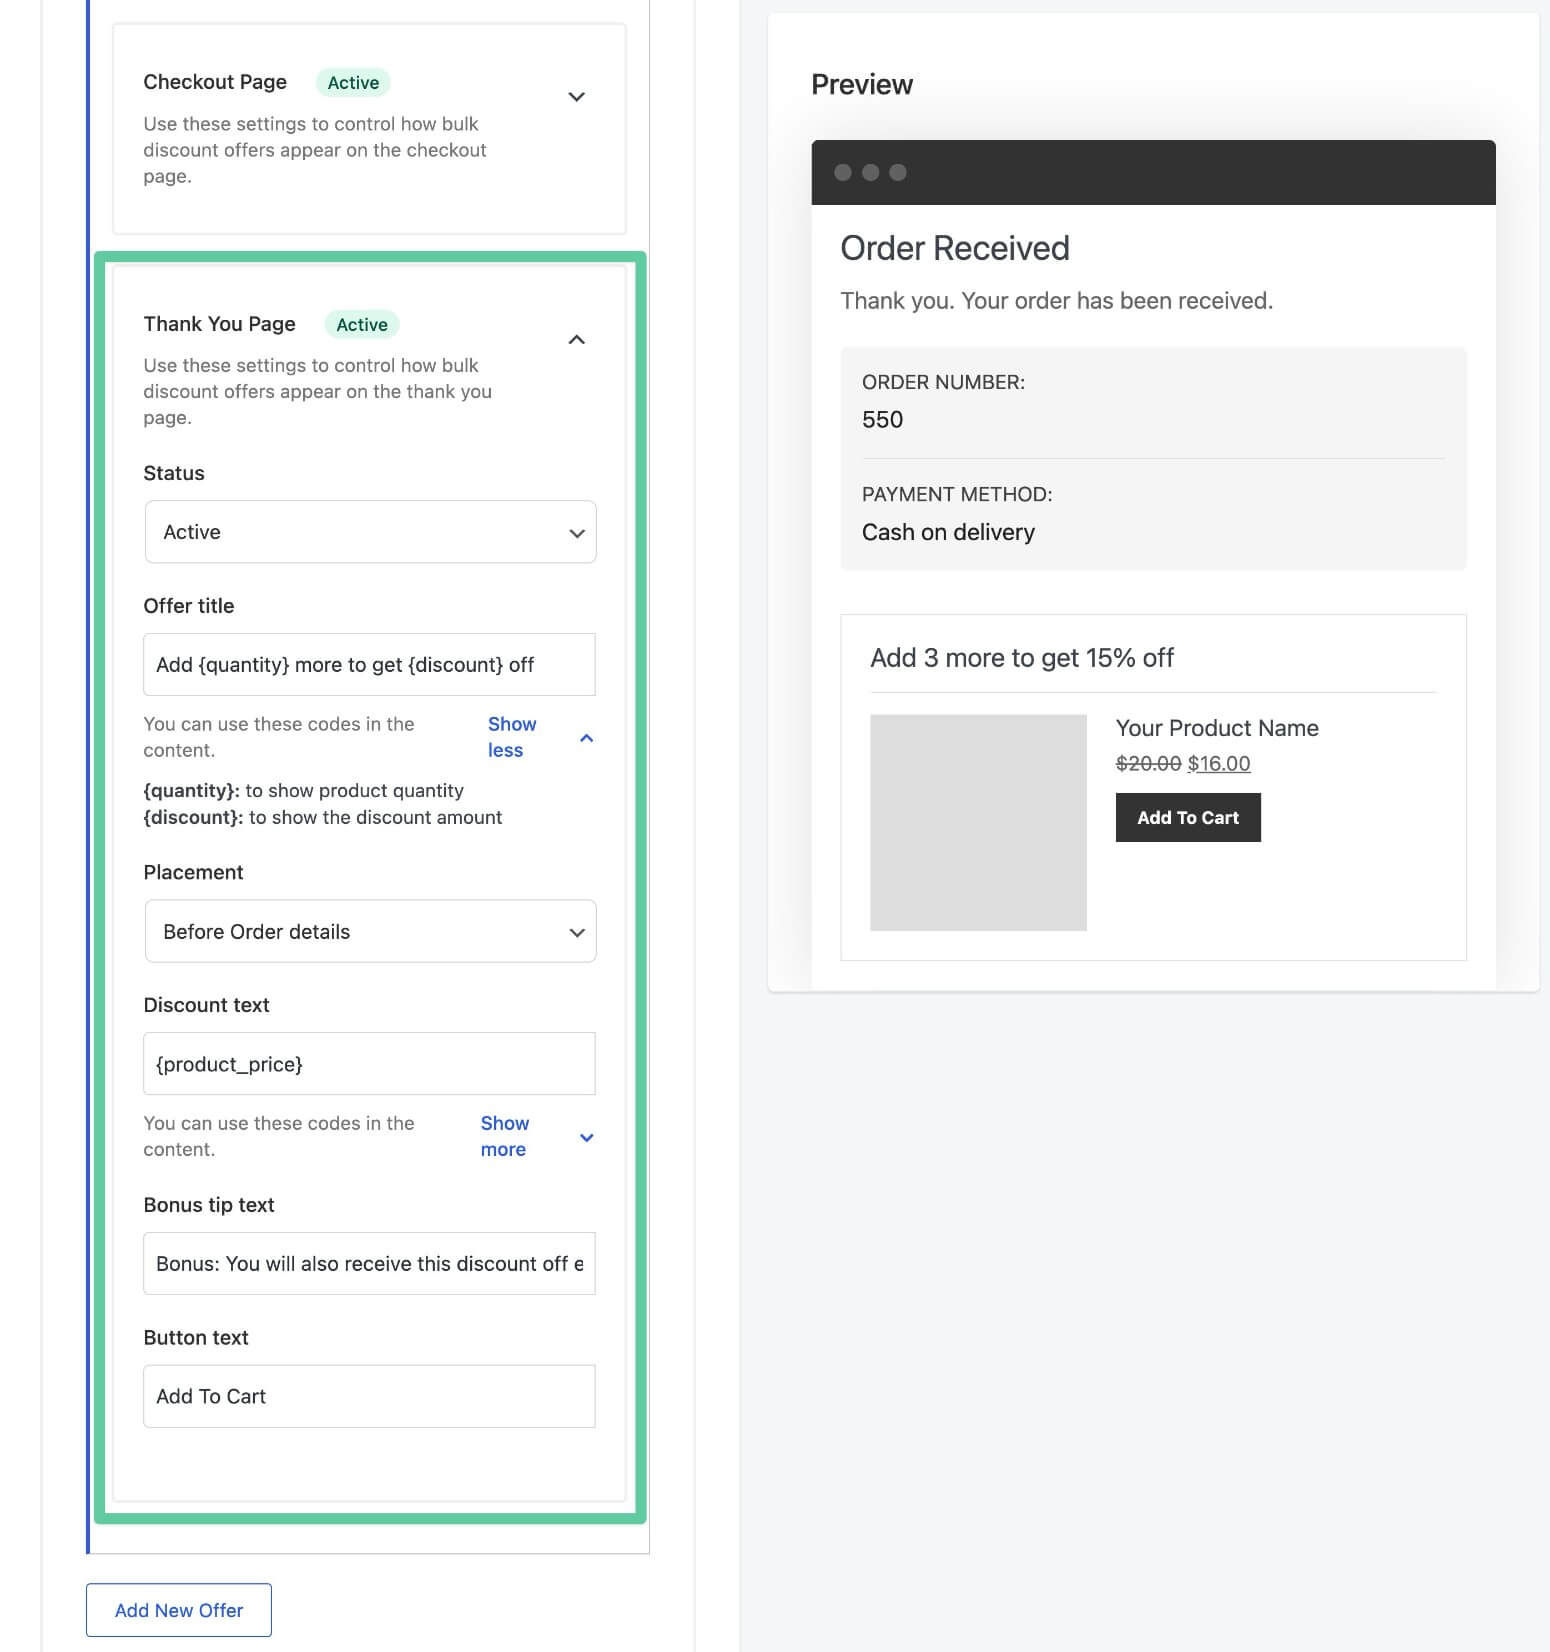Screen dimensions: 1550x1652
Task: Click the Placement field label
Action: 193,872
